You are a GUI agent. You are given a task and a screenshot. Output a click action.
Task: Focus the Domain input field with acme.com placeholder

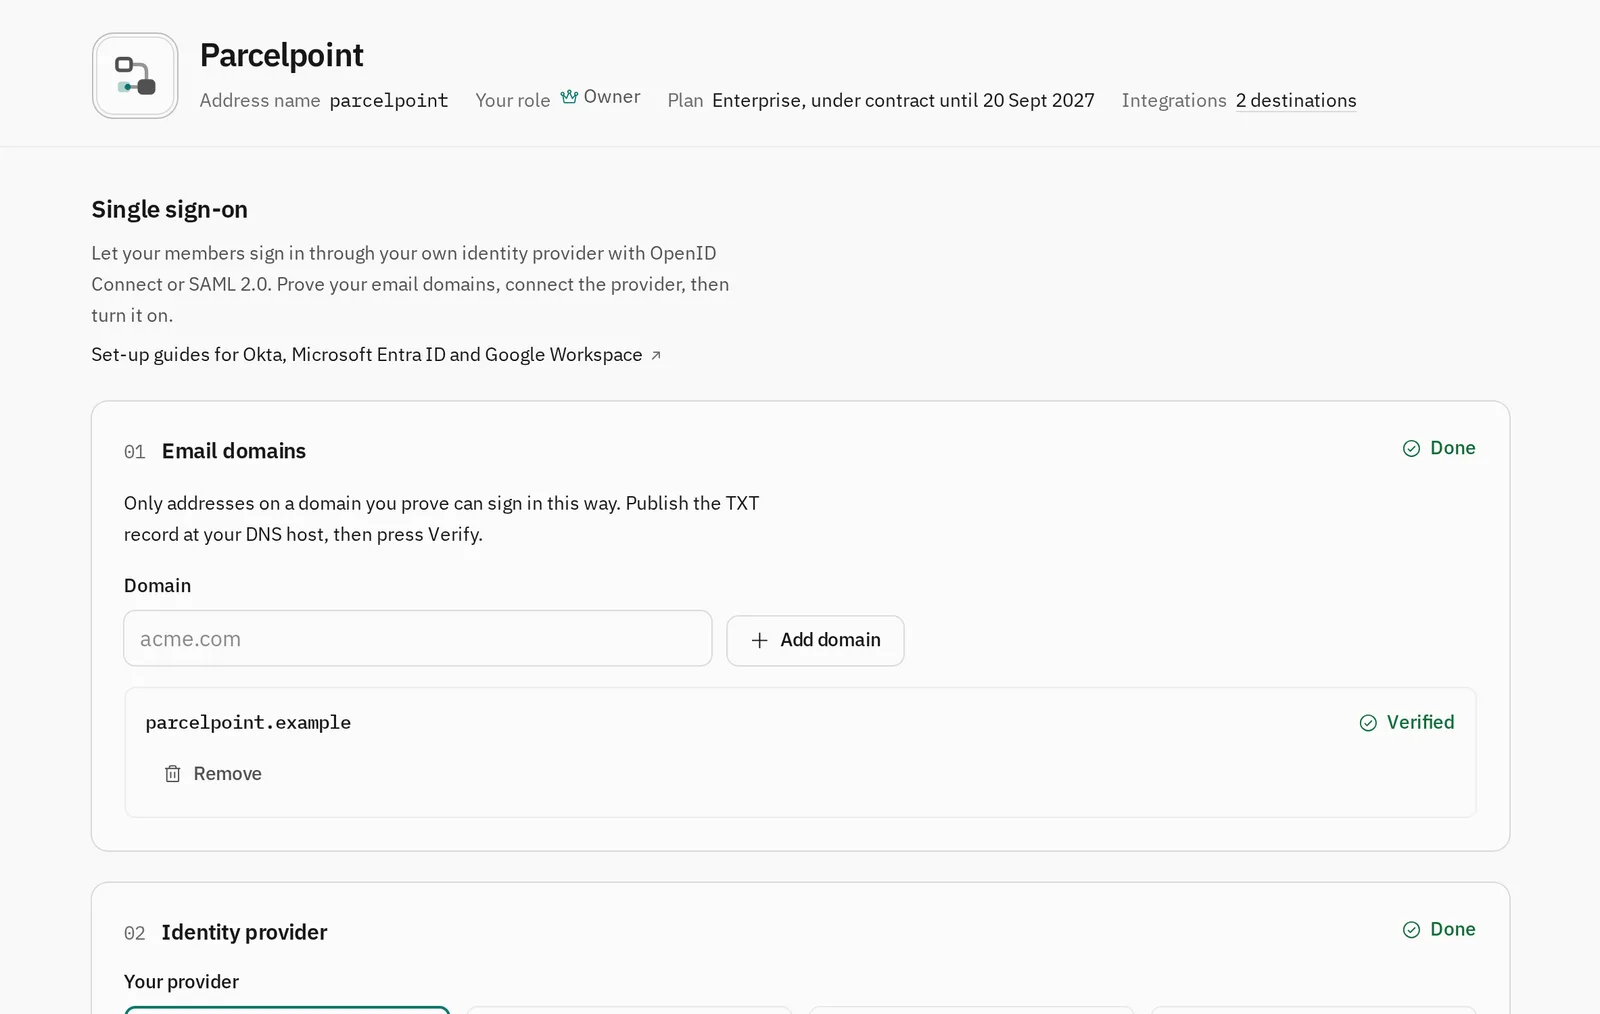point(418,639)
